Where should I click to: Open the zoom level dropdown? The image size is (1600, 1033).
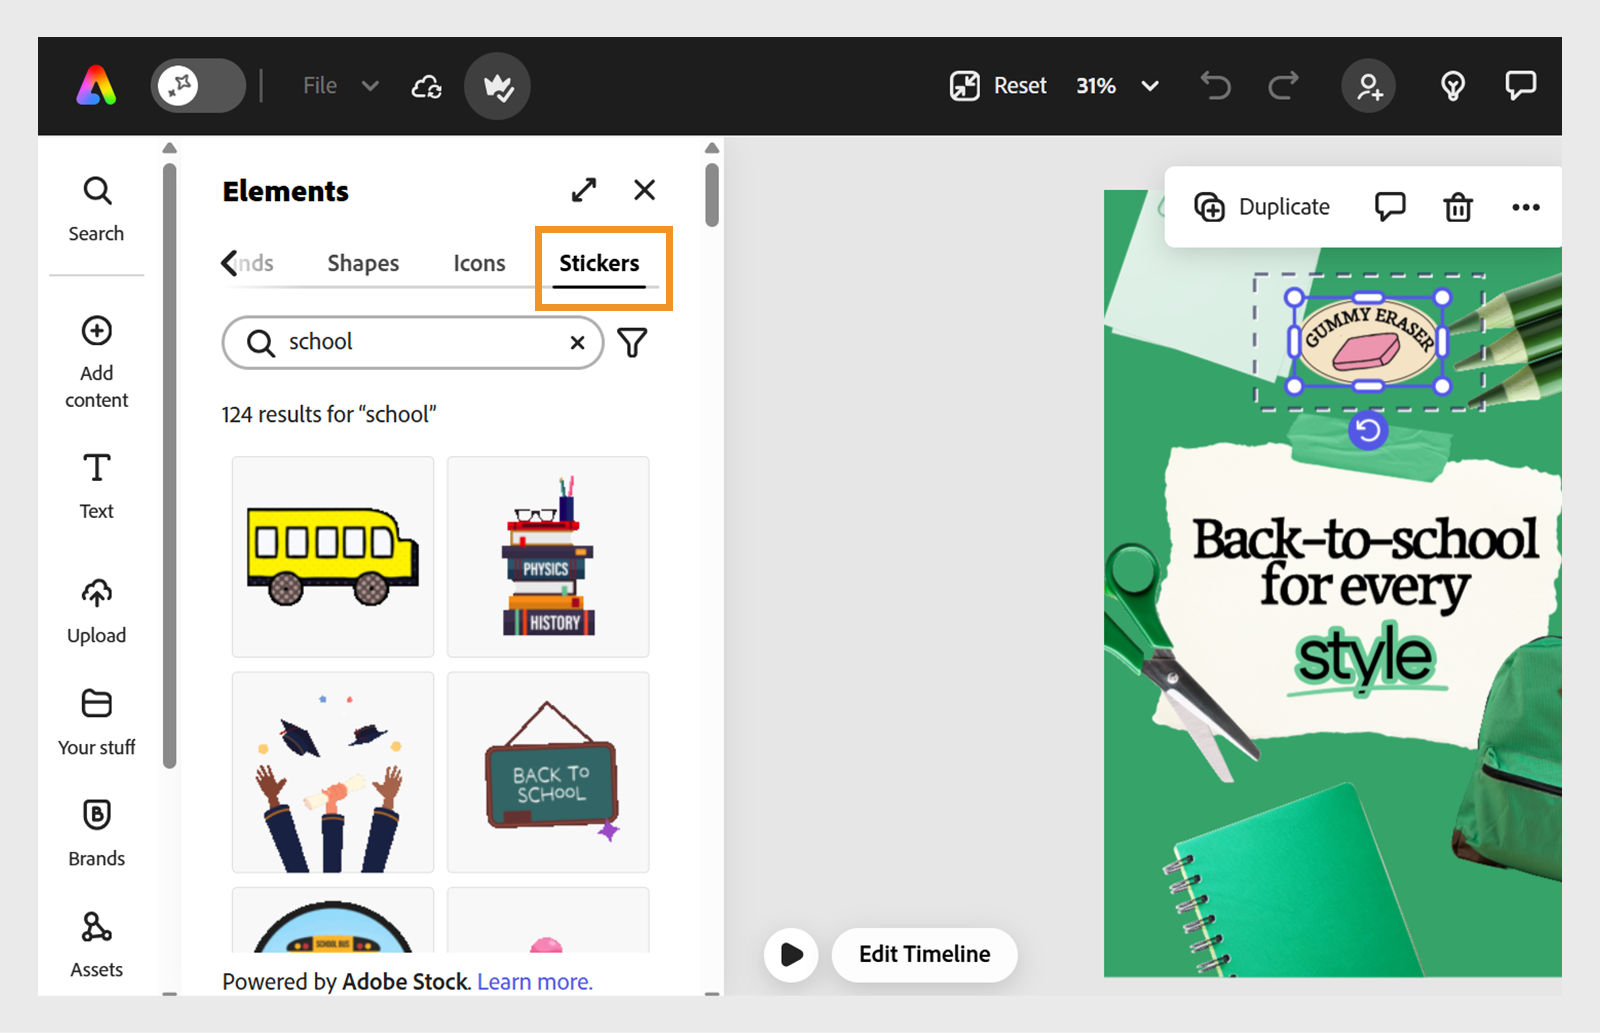[1150, 86]
